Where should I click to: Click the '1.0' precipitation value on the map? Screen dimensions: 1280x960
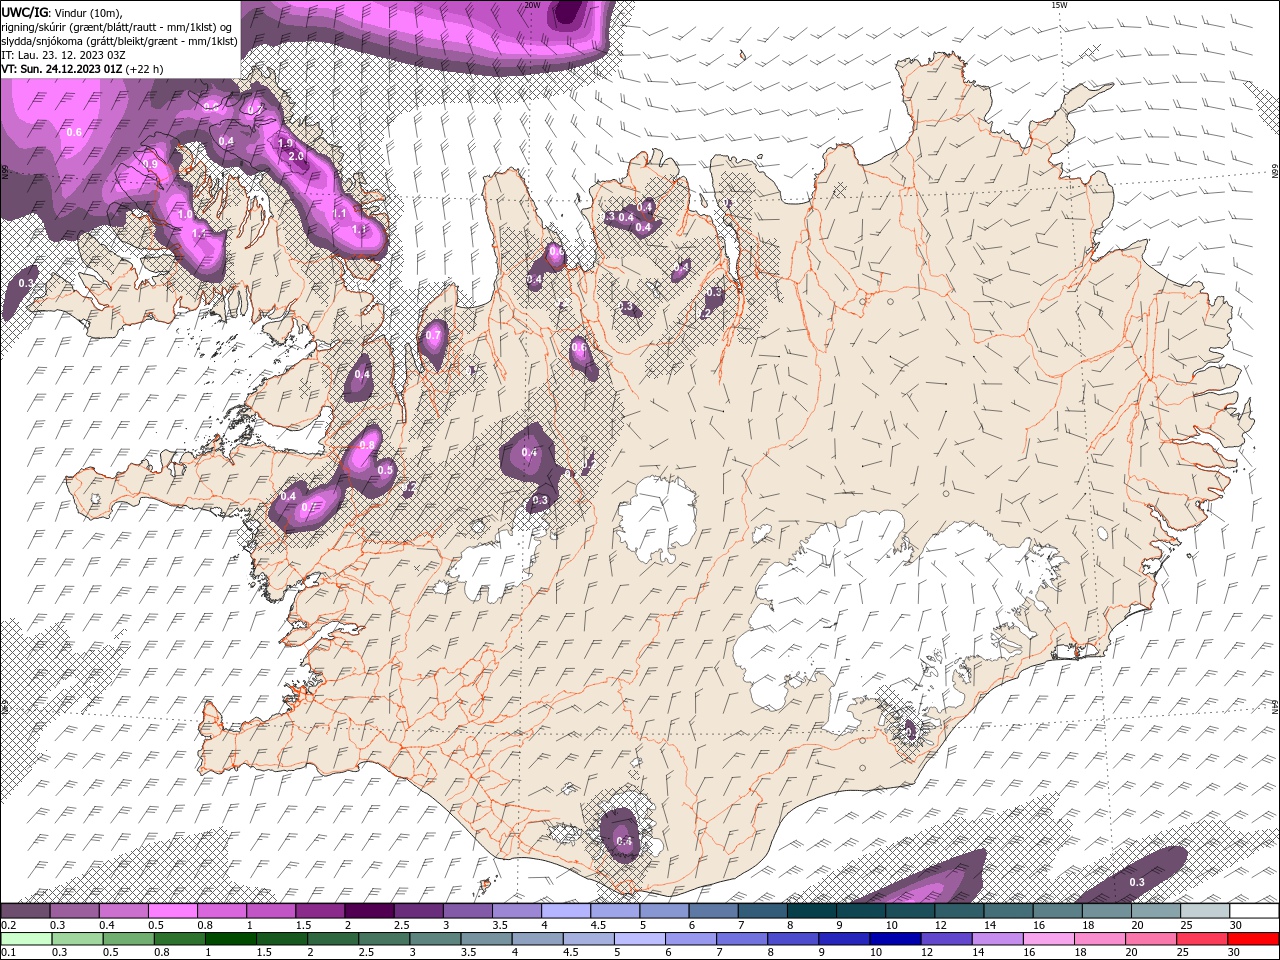point(185,215)
